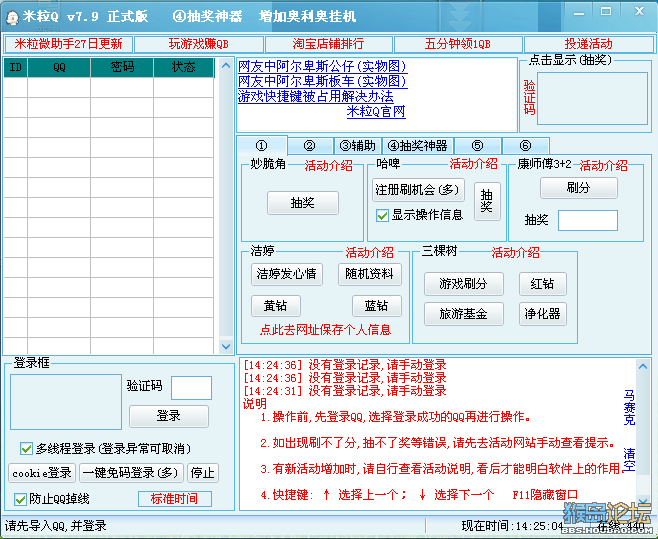Click log panel scroll up arrow
658x539 pixels.
642,366
